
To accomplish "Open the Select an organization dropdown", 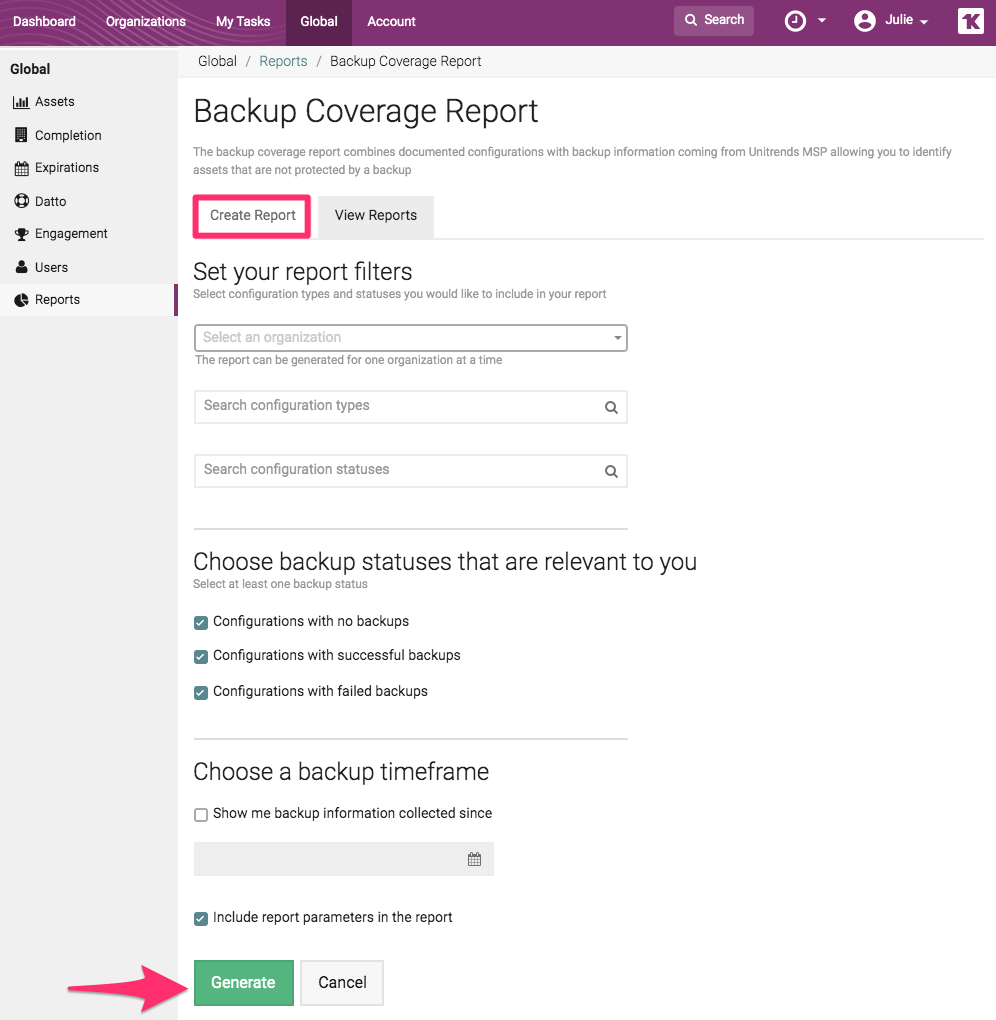I will pos(410,337).
